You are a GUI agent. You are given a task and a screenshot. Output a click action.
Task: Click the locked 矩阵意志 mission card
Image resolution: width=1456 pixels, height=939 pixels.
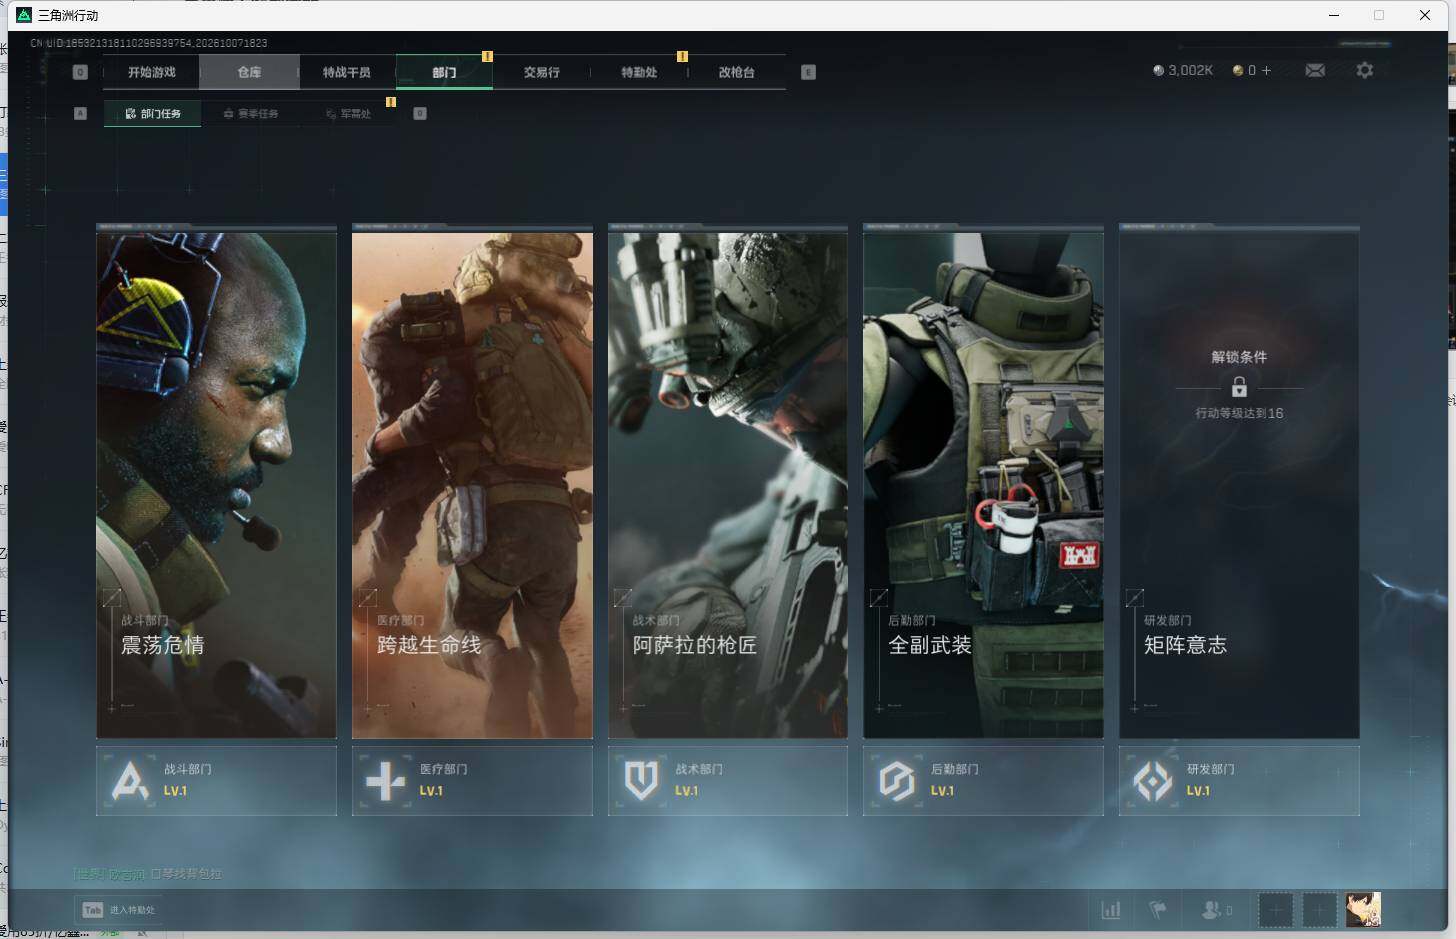click(1239, 482)
